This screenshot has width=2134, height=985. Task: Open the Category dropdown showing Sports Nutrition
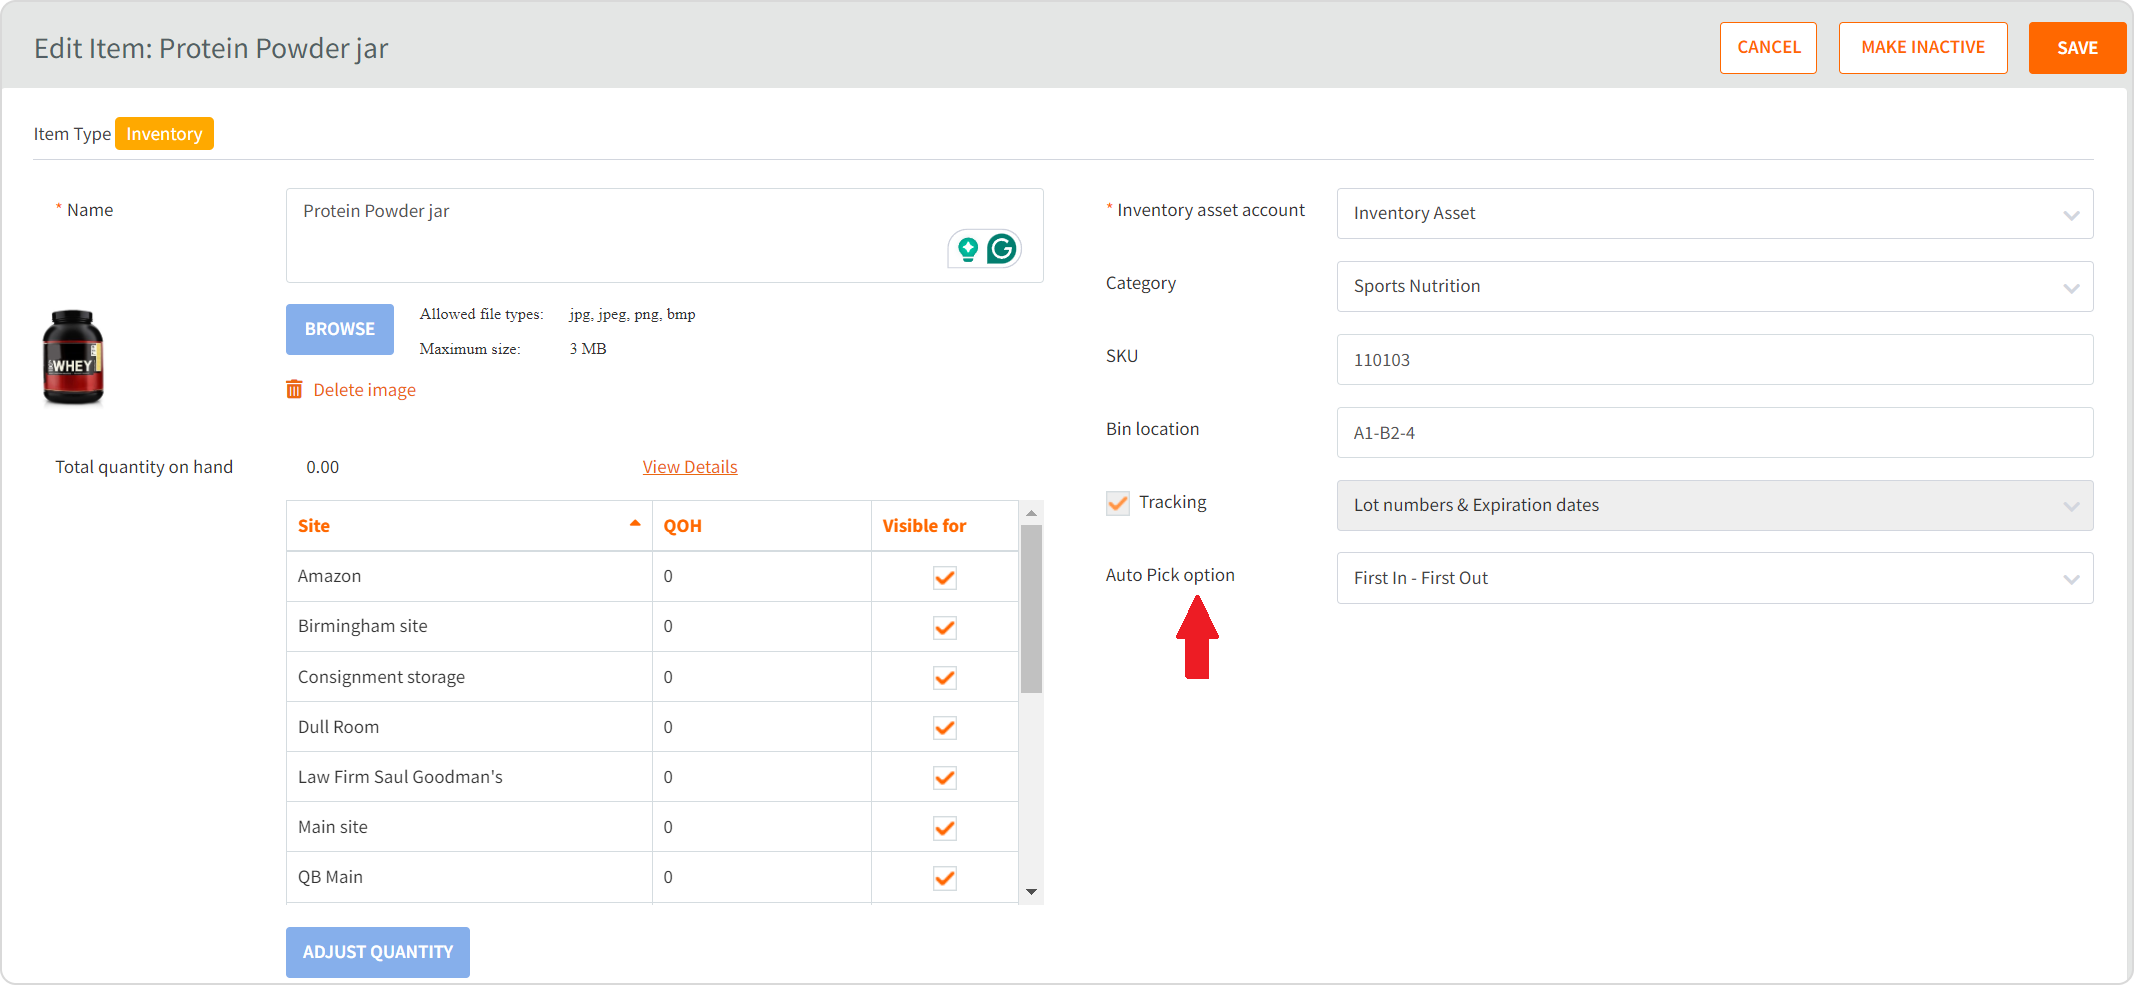pyautogui.click(x=1715, y=286)
